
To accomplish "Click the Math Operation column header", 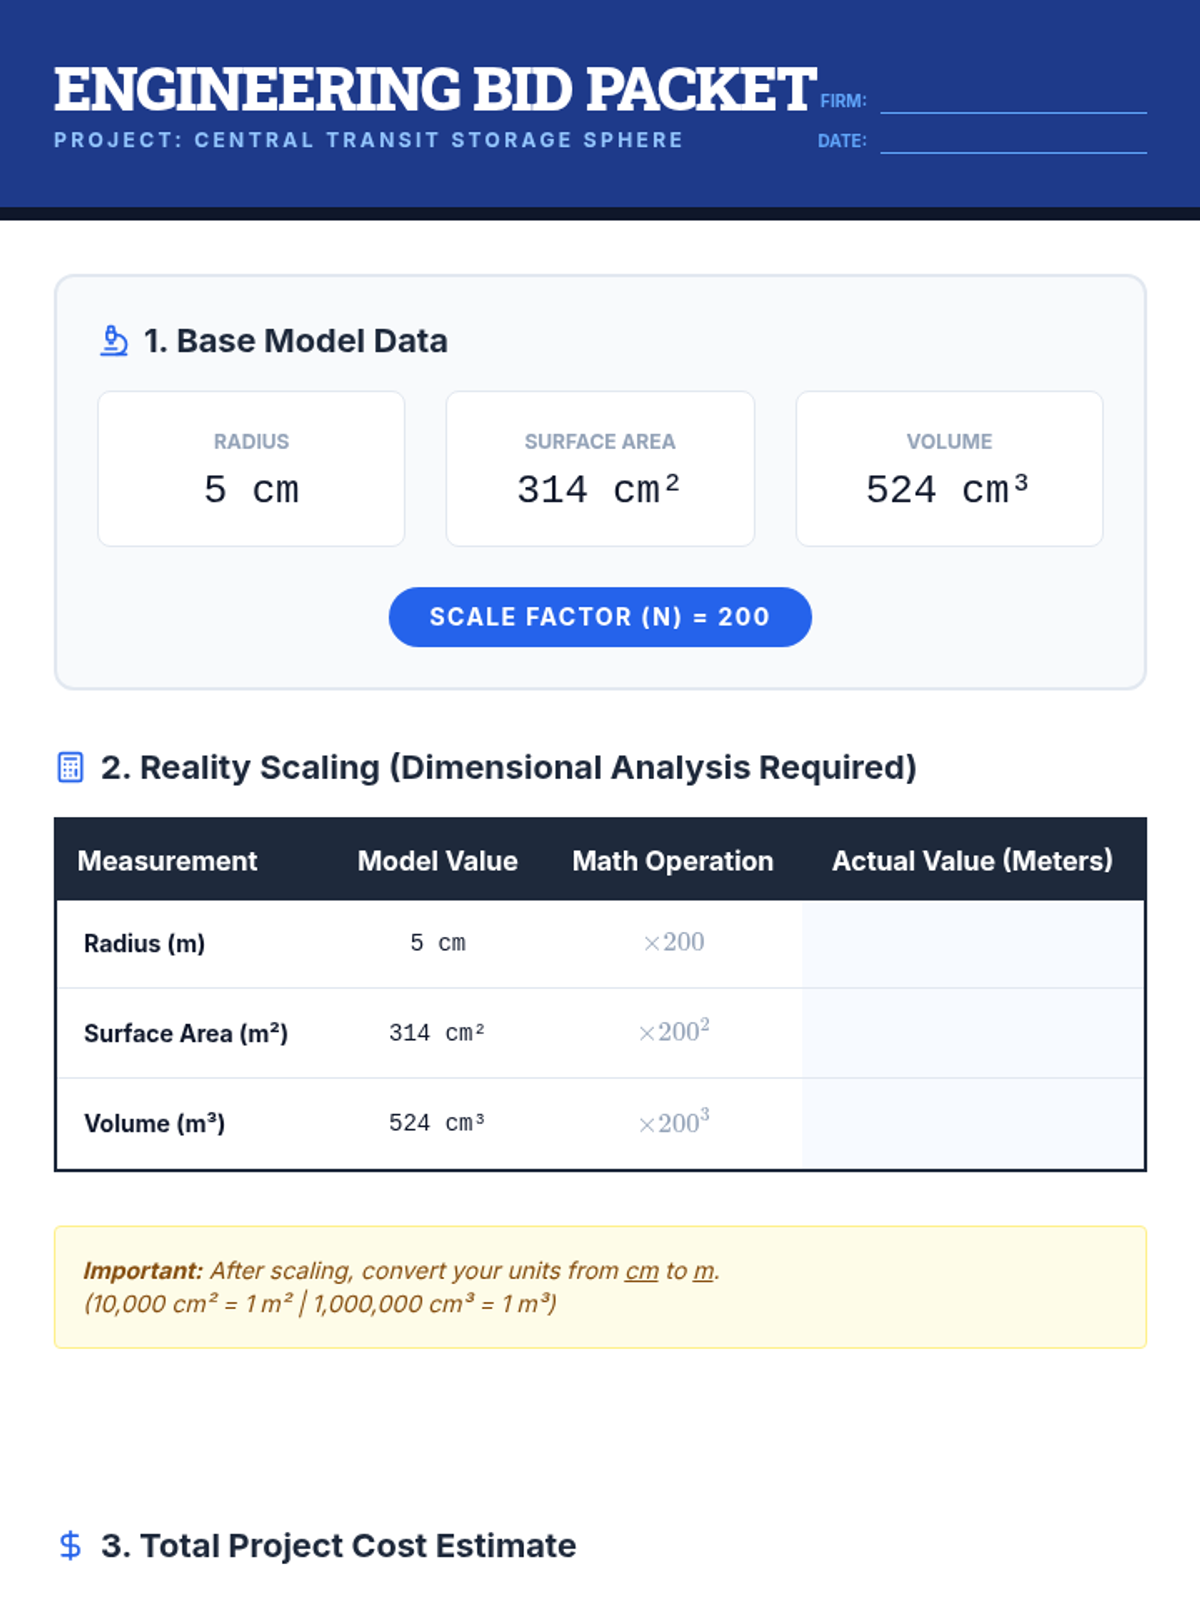I will pos(672,861).
